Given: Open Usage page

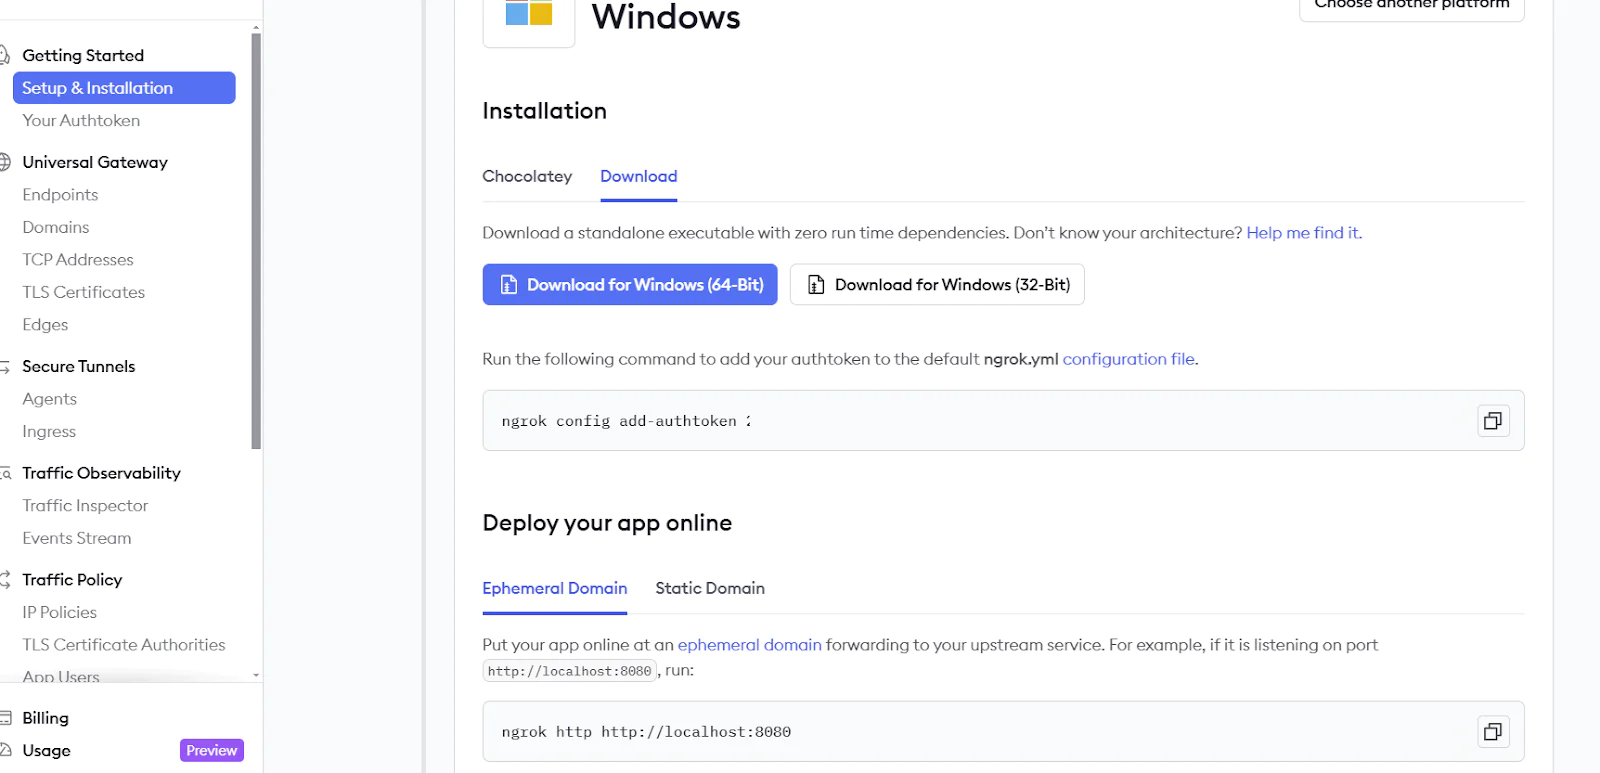Looking at the screenshot, I should [46, 750].
